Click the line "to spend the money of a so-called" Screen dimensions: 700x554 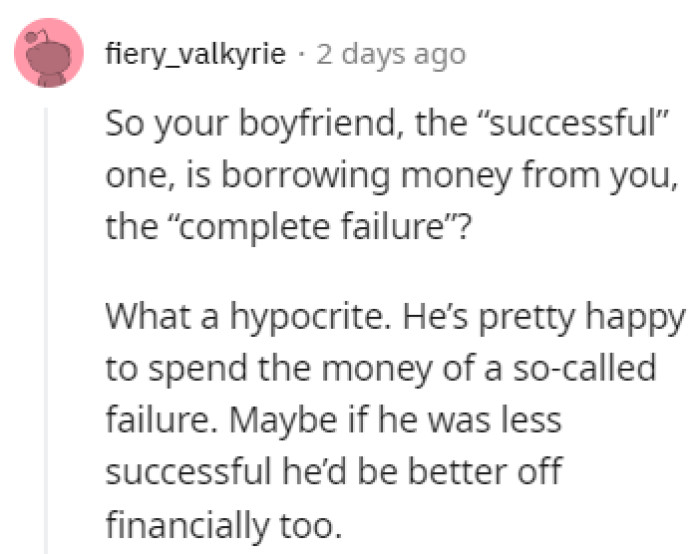381,371
